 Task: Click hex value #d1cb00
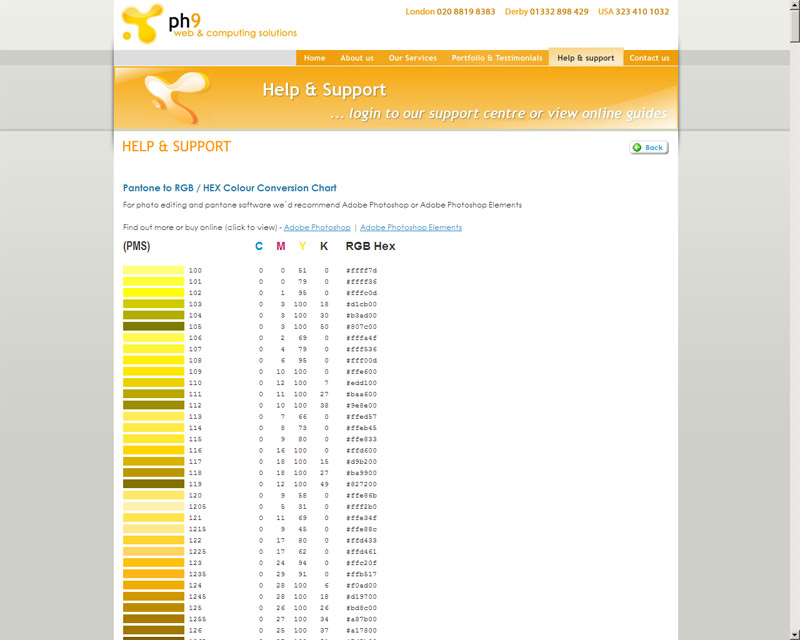pos(361,304)
